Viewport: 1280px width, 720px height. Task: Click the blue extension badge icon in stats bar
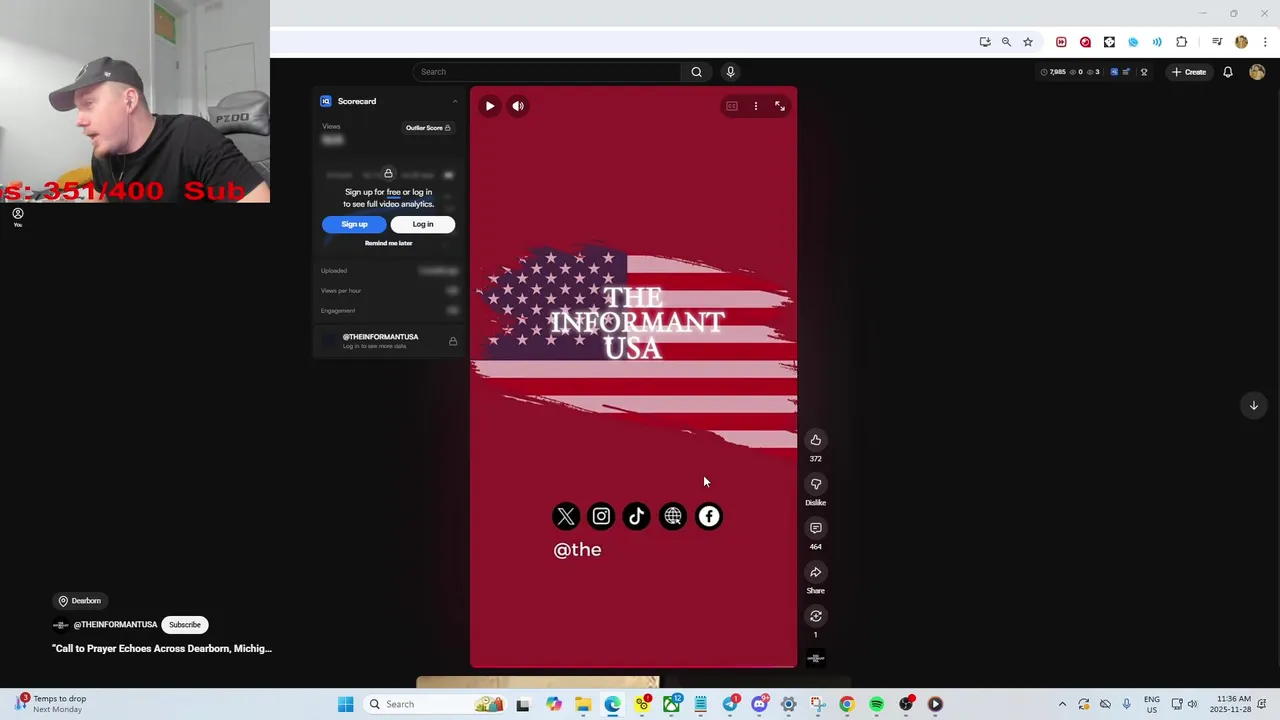[1114, 72]
